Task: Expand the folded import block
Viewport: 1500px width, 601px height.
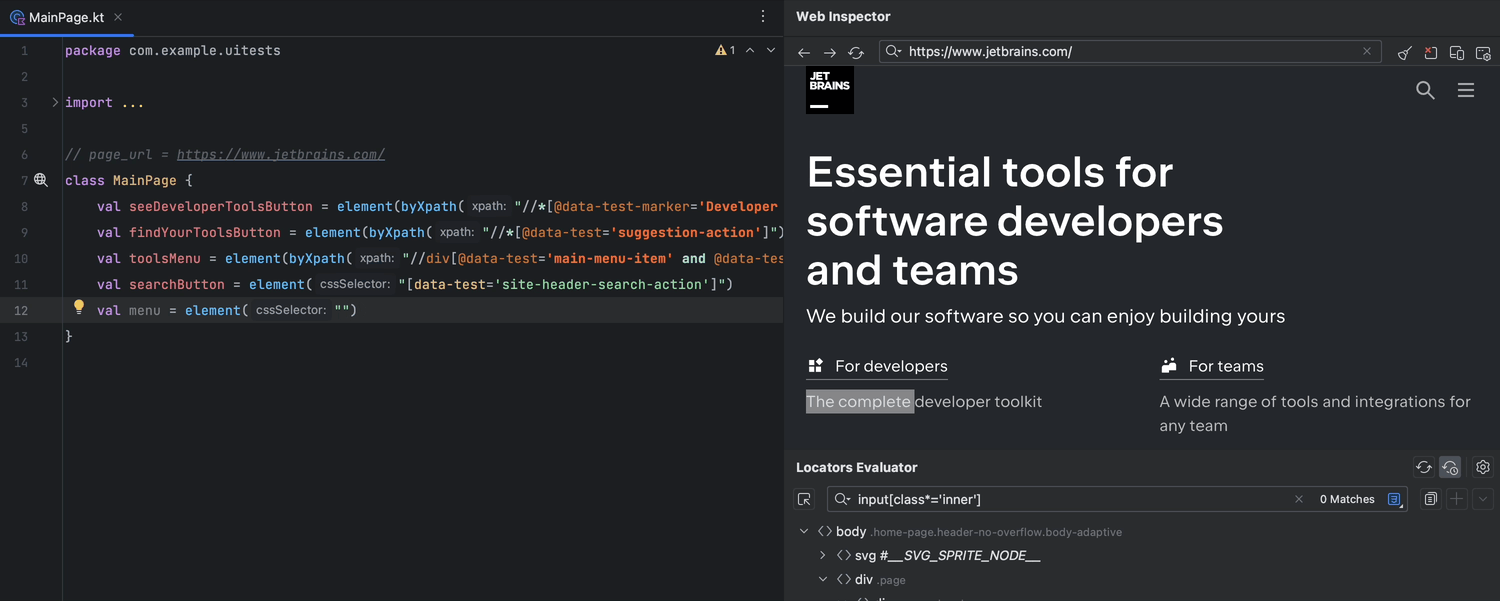Action: [x=55, y=102]
